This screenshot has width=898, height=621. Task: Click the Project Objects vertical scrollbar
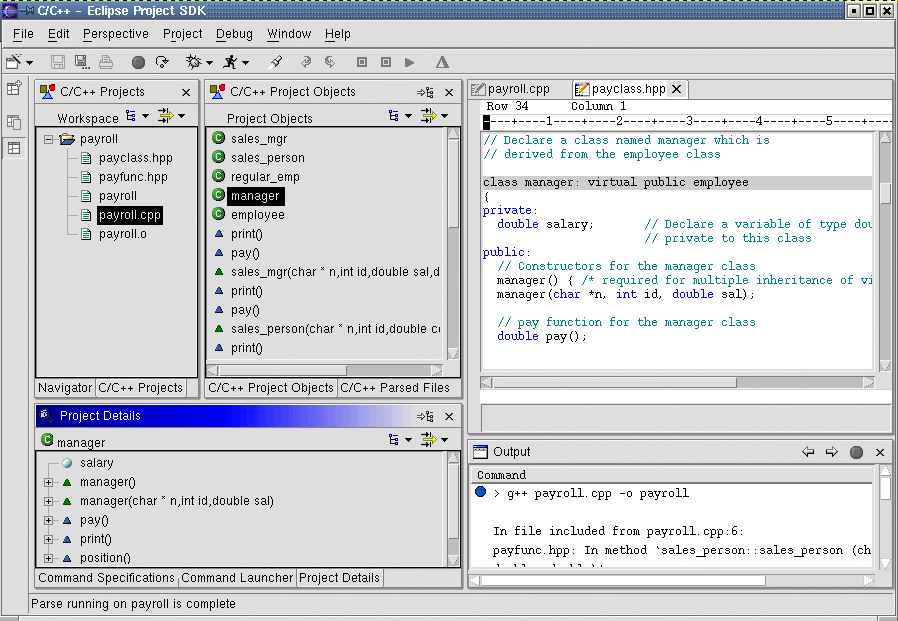[453, 243]
